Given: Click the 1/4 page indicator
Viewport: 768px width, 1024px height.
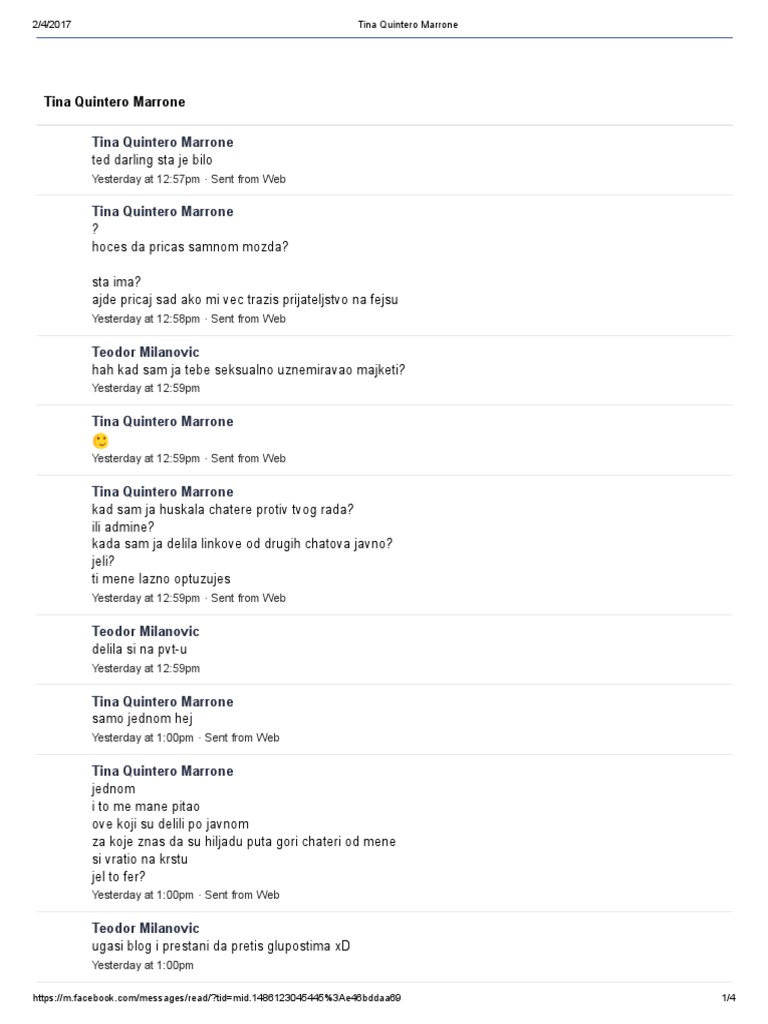Looking at the screenshot, I should [x=727, y=998].
